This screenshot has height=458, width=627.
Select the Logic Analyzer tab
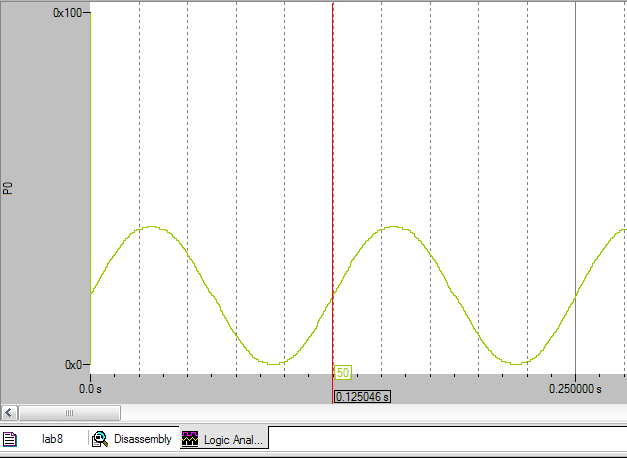[x=224, y=439]
